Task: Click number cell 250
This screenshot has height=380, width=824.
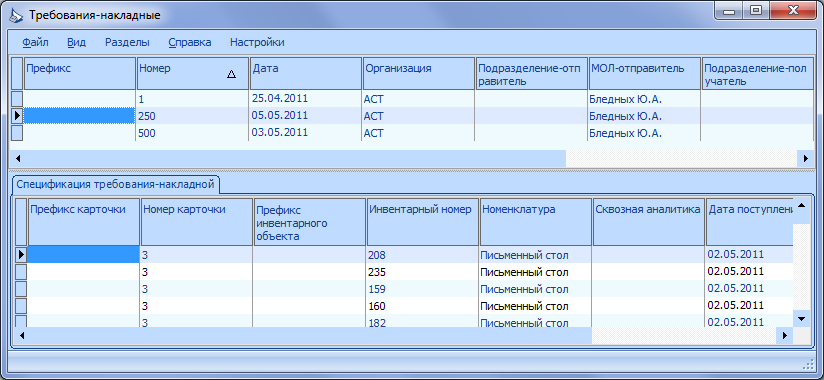Action: pos(192,116)
